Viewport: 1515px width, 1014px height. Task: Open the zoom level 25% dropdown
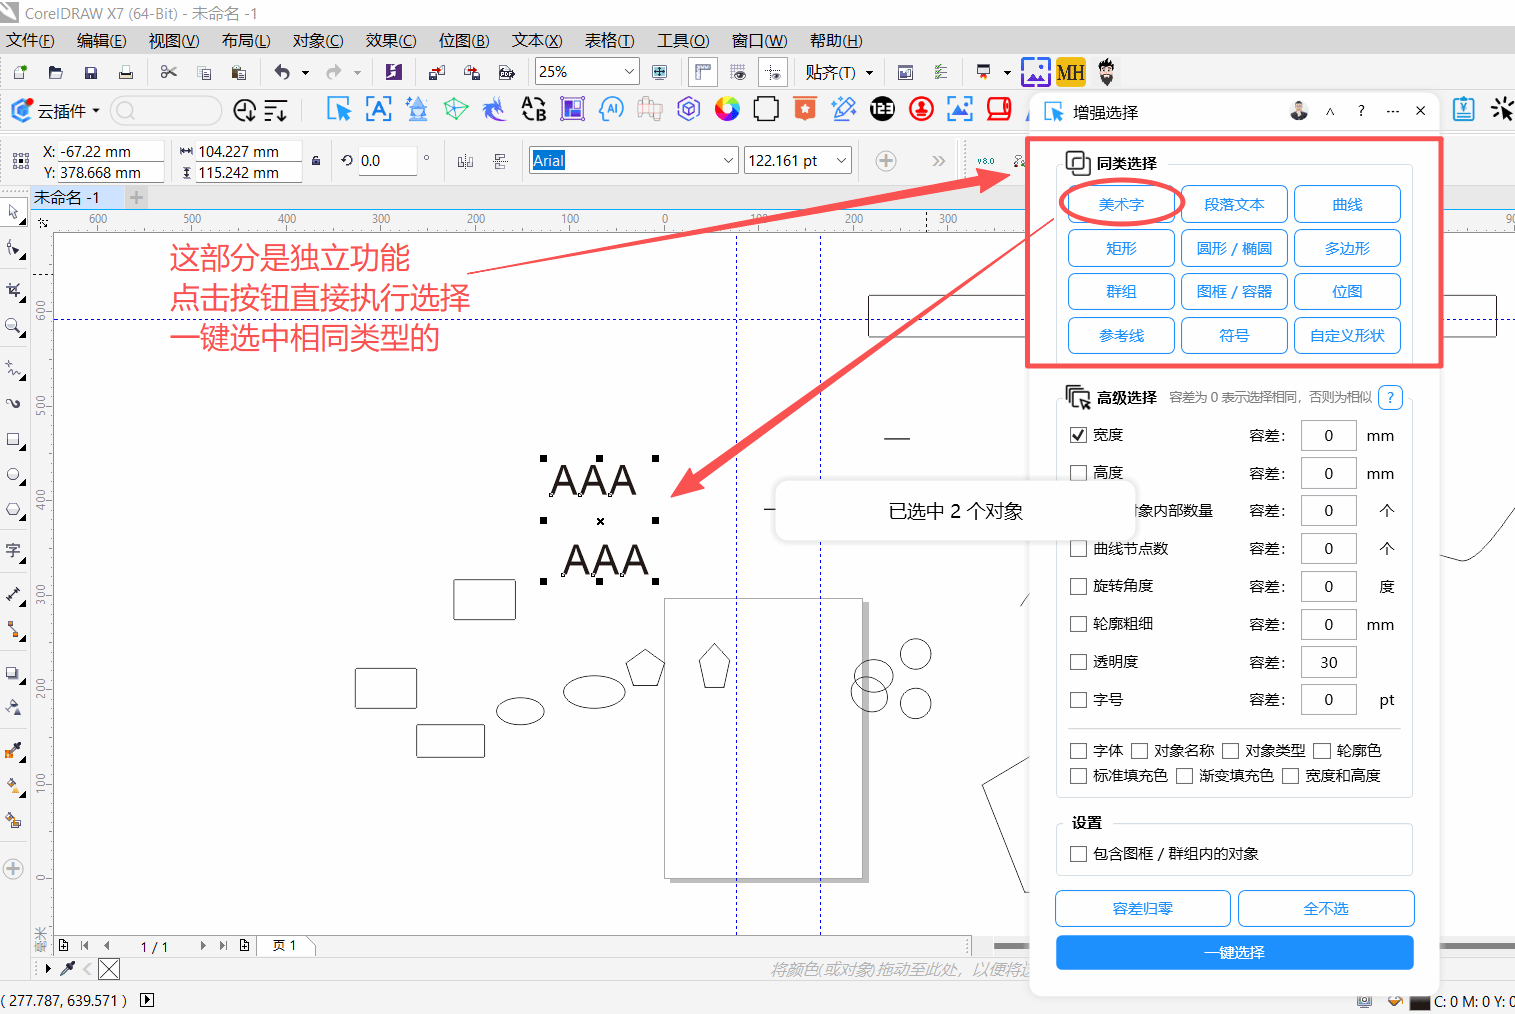[x=629, y=72]
